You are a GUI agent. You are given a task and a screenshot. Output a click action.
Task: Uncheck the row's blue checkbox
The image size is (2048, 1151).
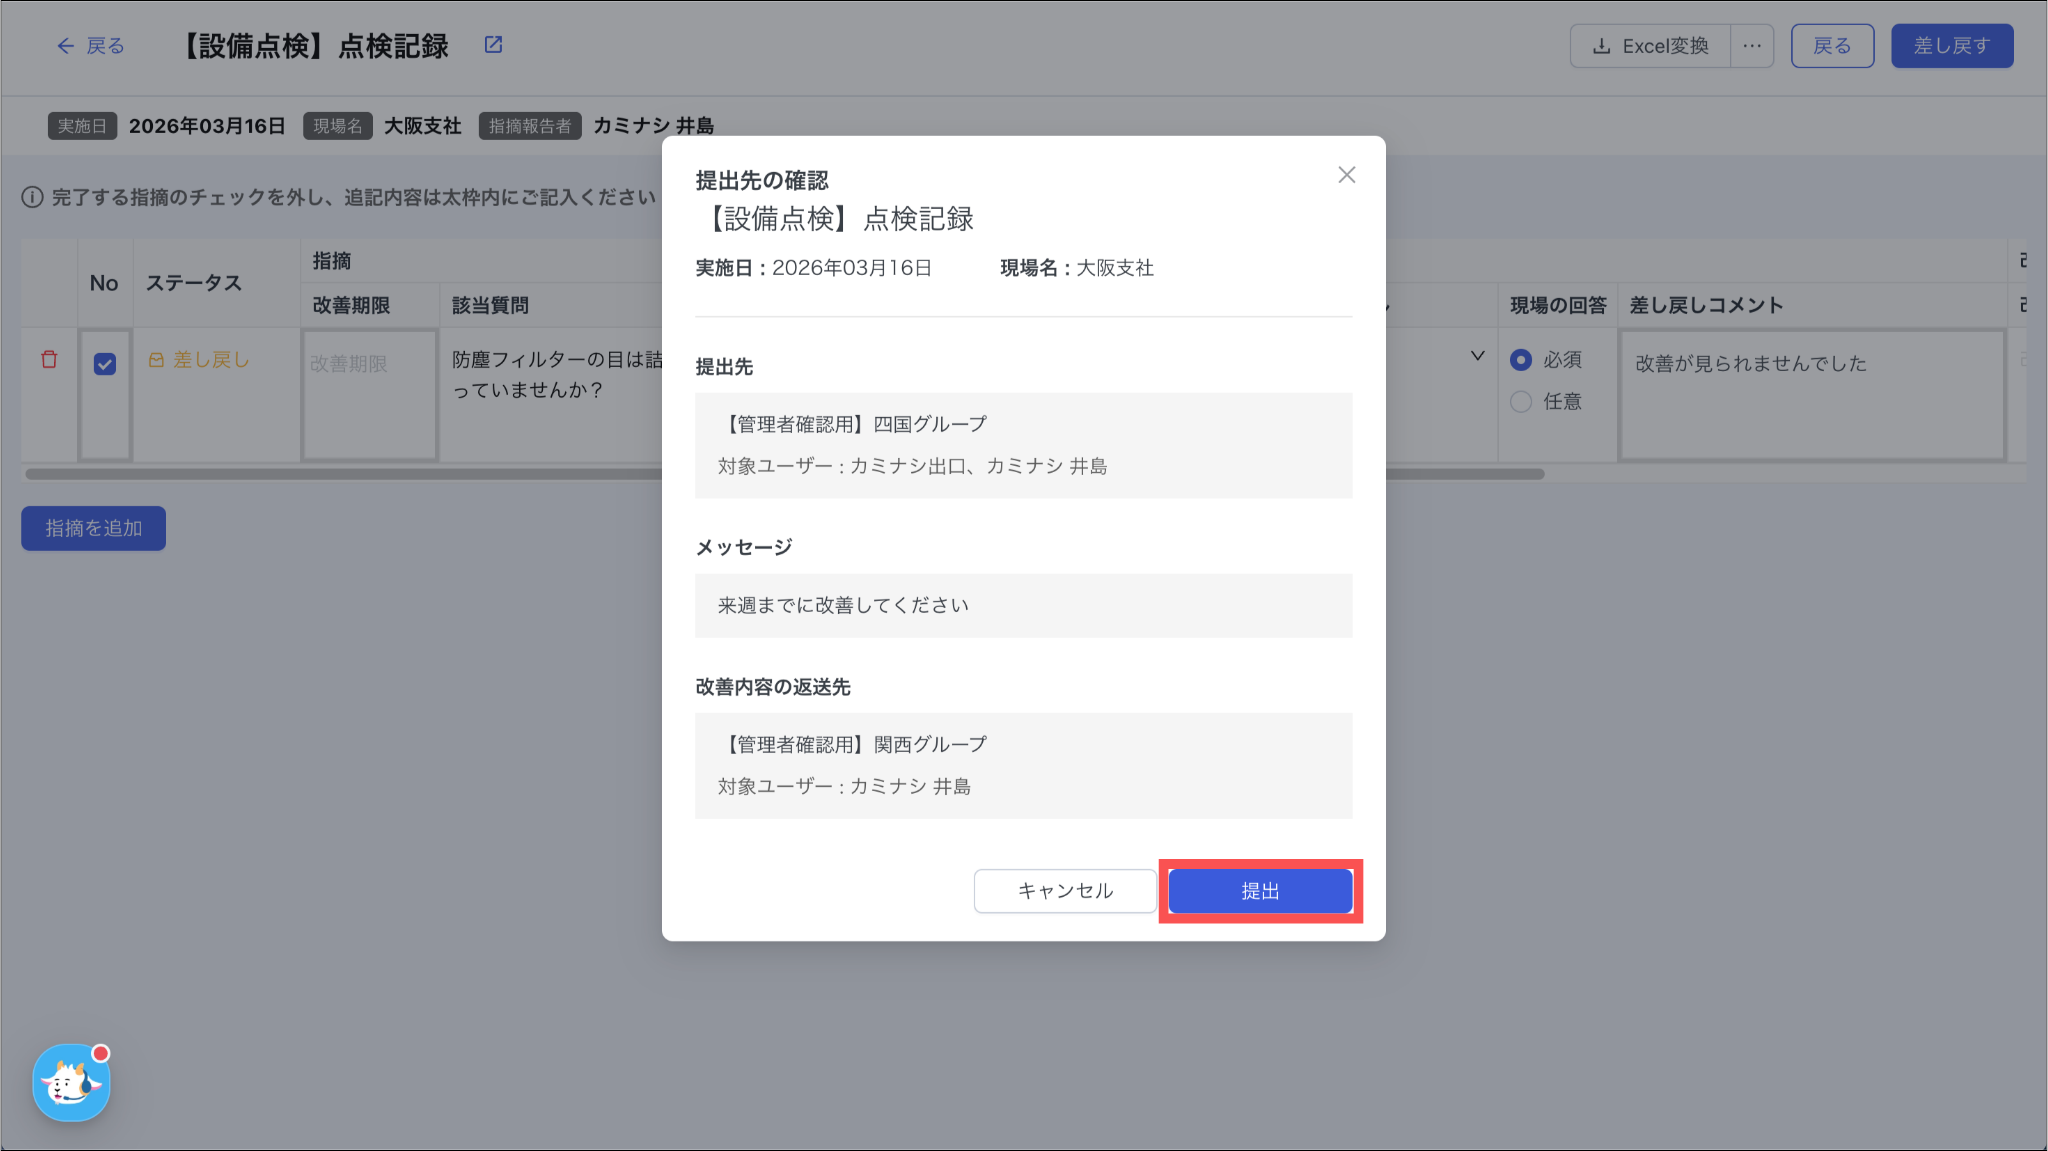(105, 364)
